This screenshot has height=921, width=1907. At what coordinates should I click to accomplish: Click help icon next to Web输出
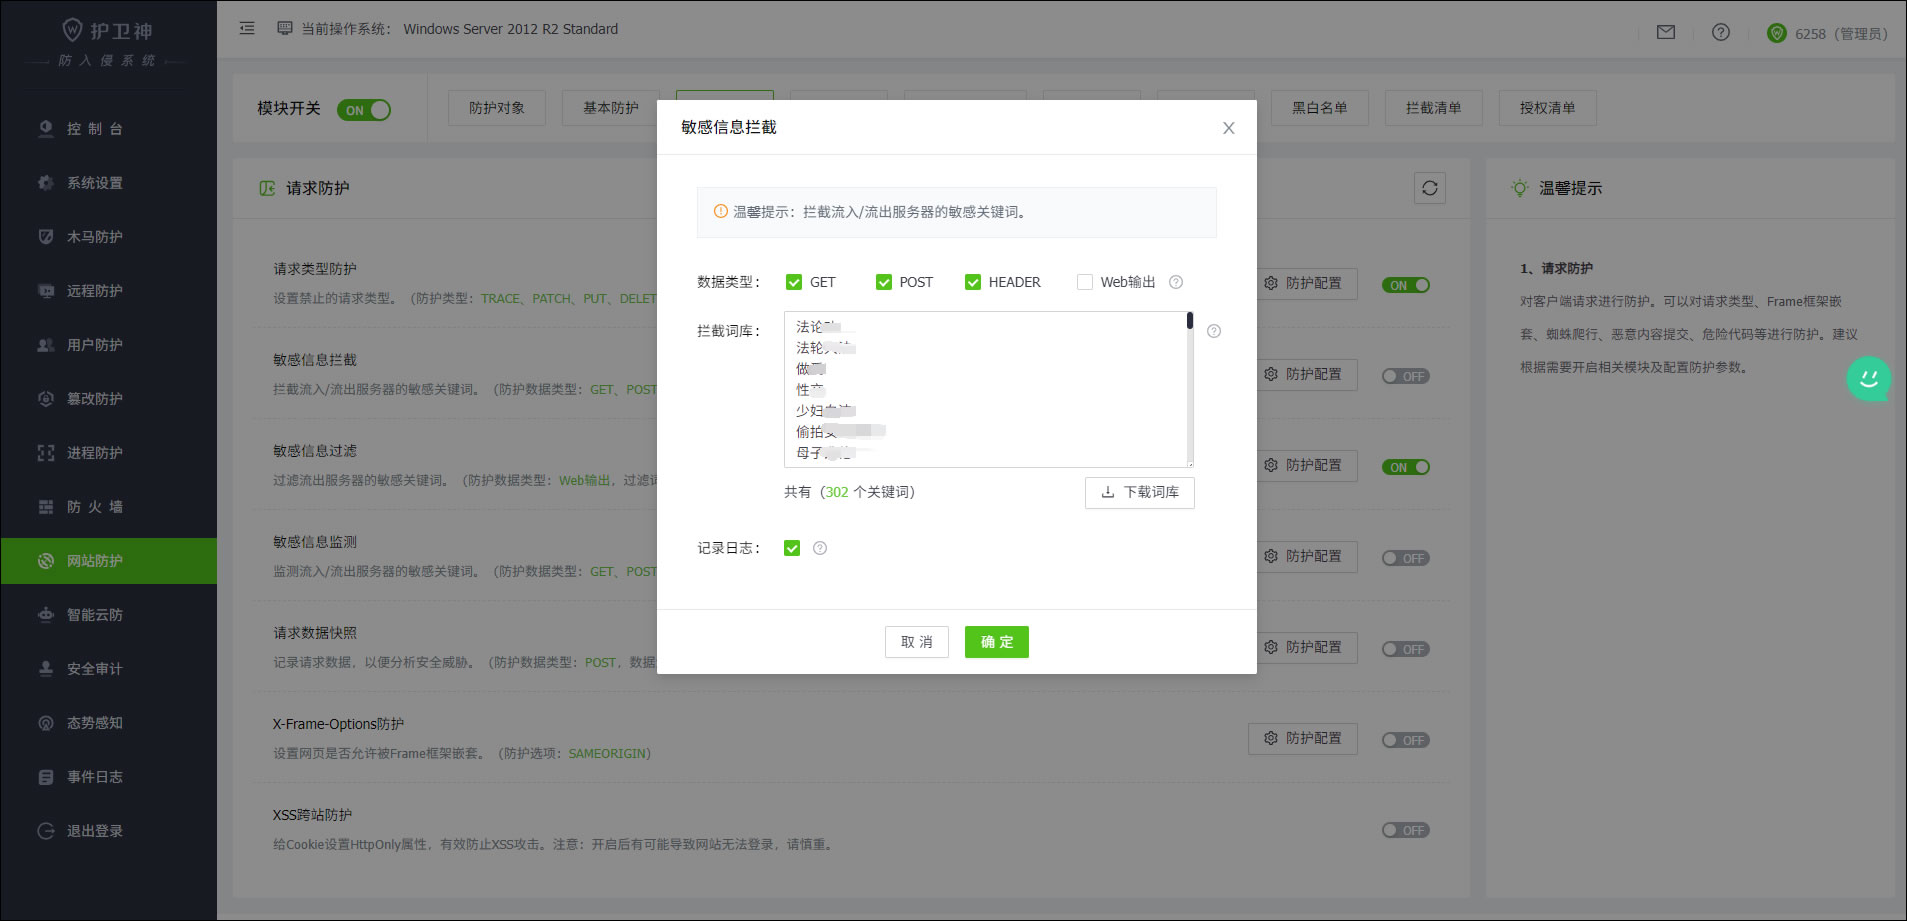(1176, 282)
